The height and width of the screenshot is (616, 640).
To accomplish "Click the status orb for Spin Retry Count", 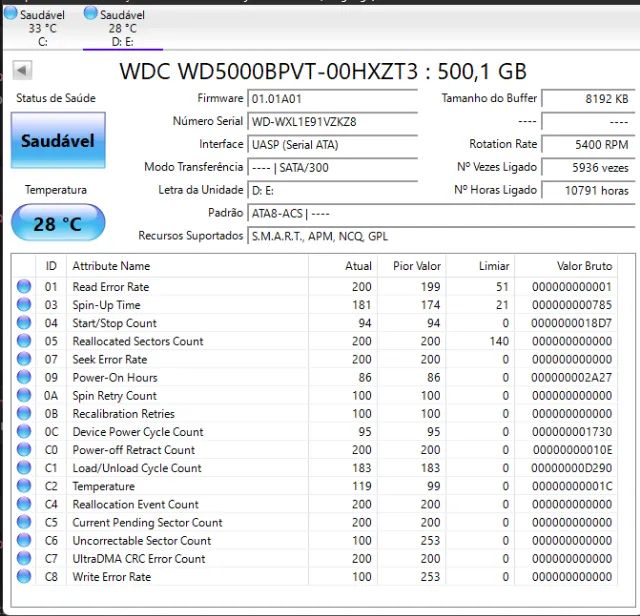I will (x=24, y=395).
